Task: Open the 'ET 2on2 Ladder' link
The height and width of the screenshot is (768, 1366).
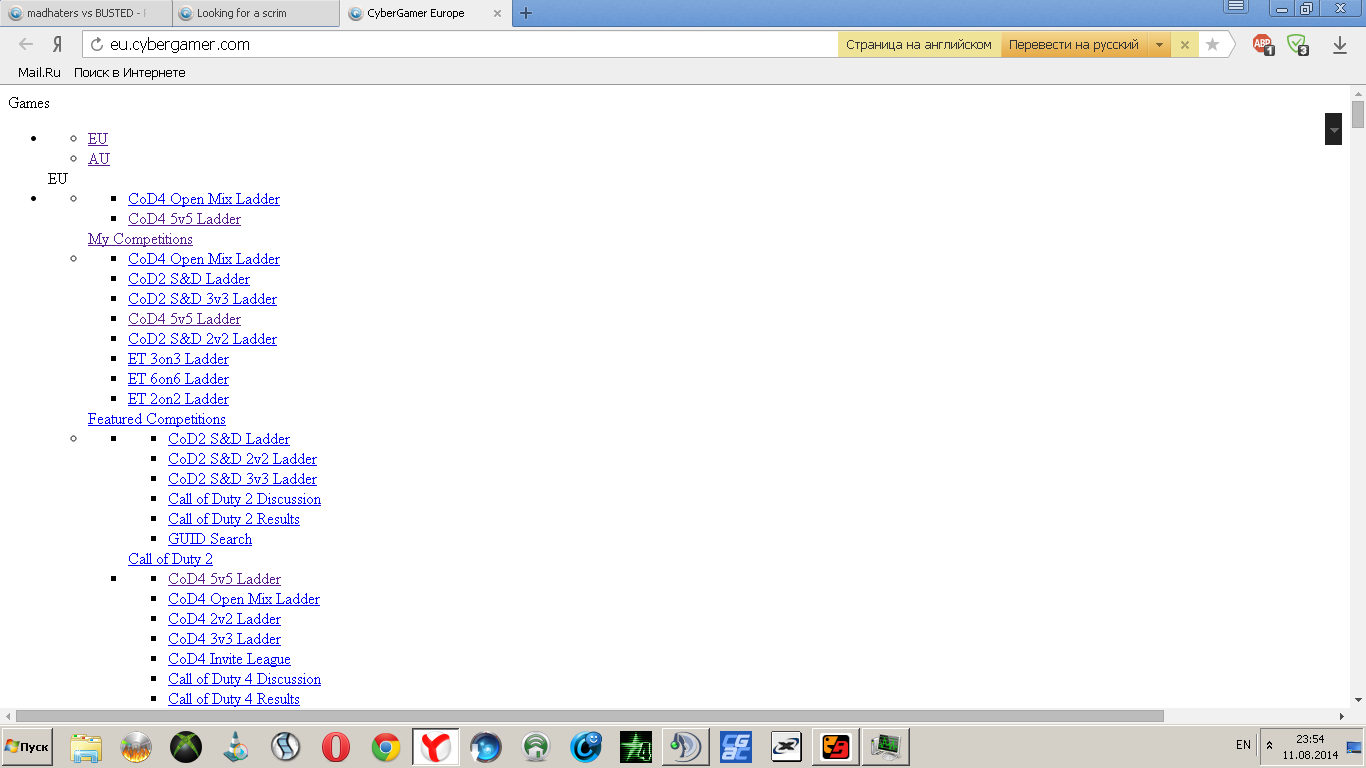Action: 178,399
